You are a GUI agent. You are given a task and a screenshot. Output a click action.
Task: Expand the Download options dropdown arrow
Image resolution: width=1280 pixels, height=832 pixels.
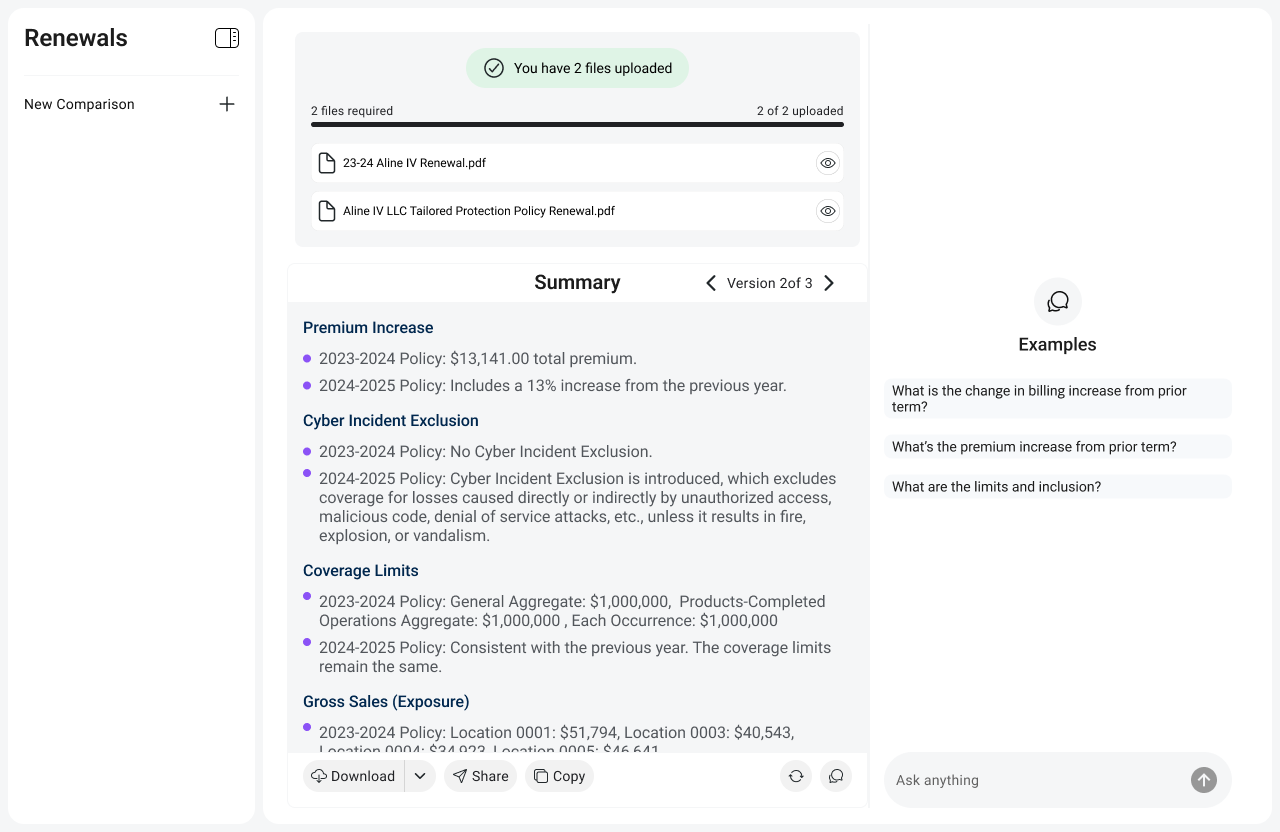tap(420, 776)
